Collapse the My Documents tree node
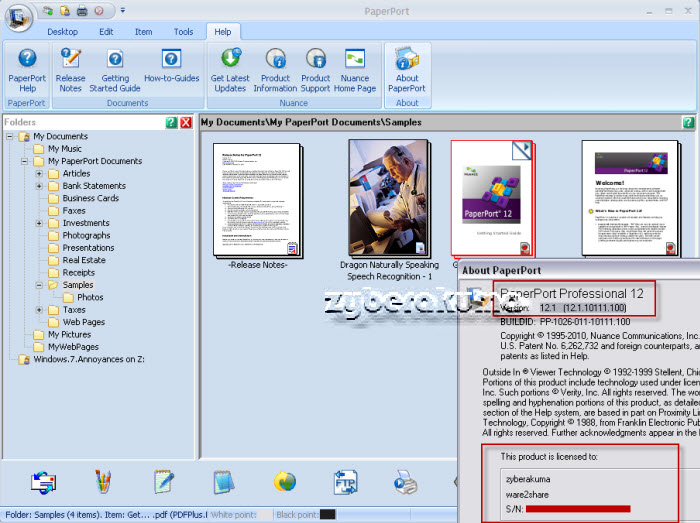 click(9, 137)
